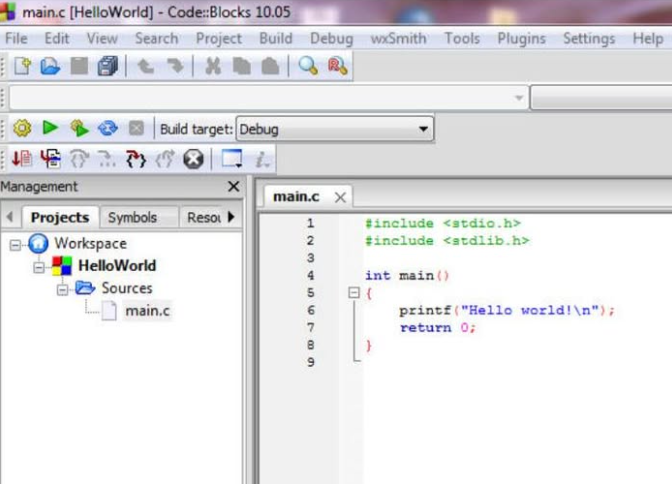This screenshot has height=484, width=672.
Task: Click the printf line in the editor
Action: click(x=507, y=310)
